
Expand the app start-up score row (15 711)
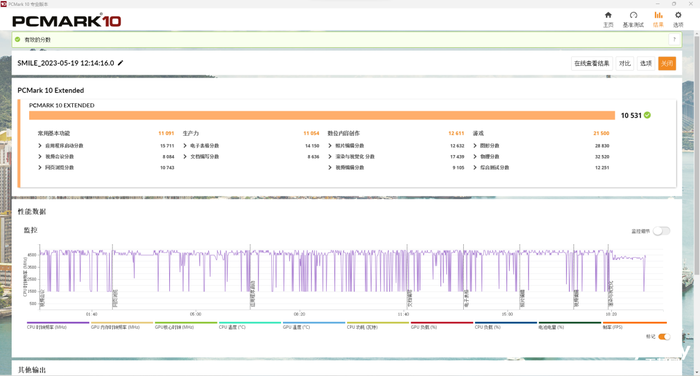(40, 146)
